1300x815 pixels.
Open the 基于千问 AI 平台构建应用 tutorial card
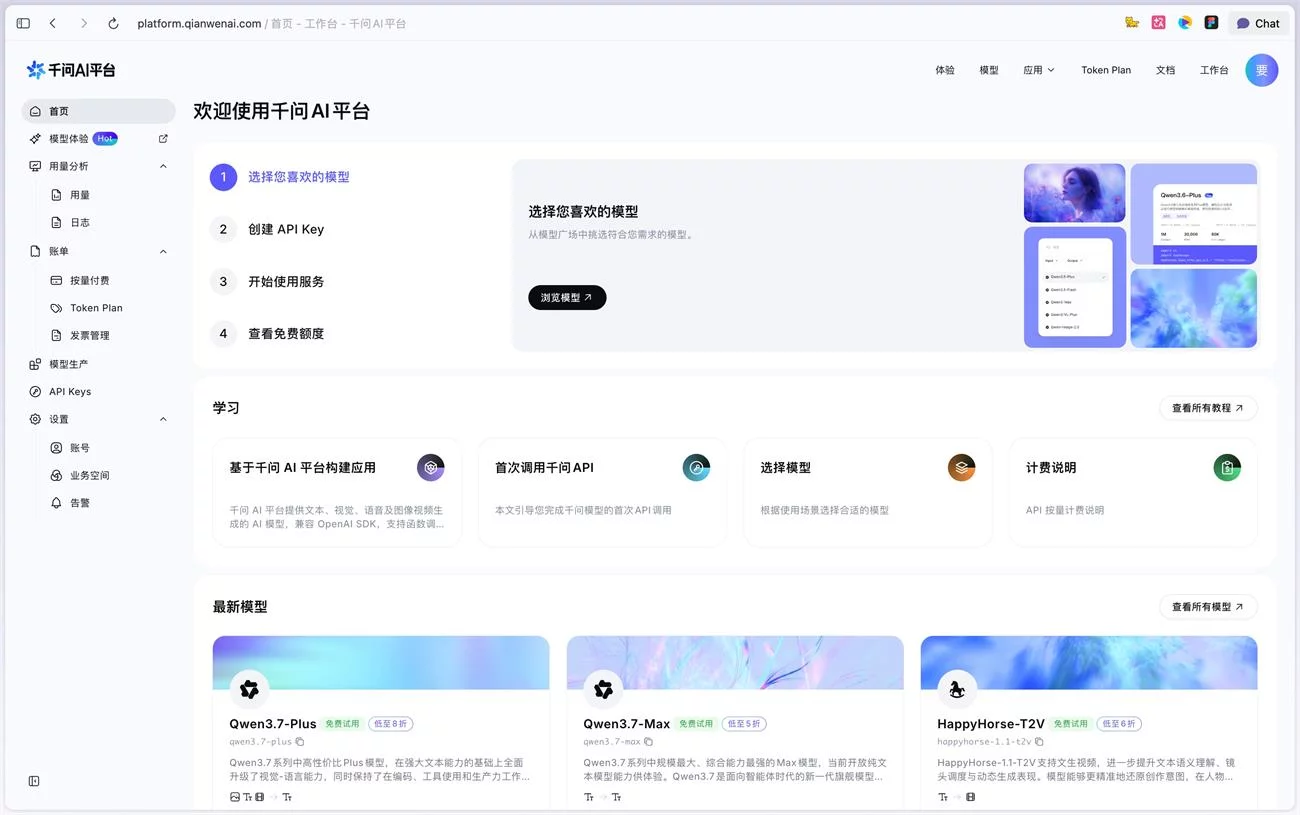point(337,492)
